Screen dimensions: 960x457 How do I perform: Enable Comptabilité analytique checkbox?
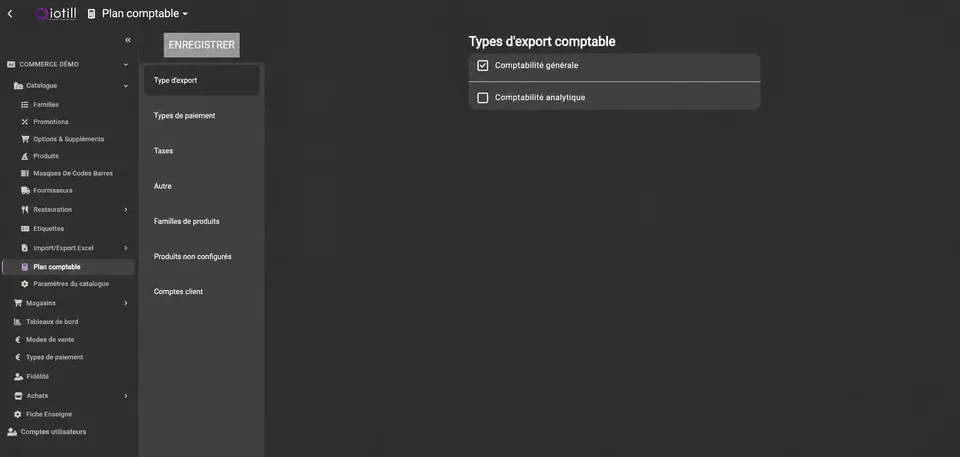(x=482, y=97)
